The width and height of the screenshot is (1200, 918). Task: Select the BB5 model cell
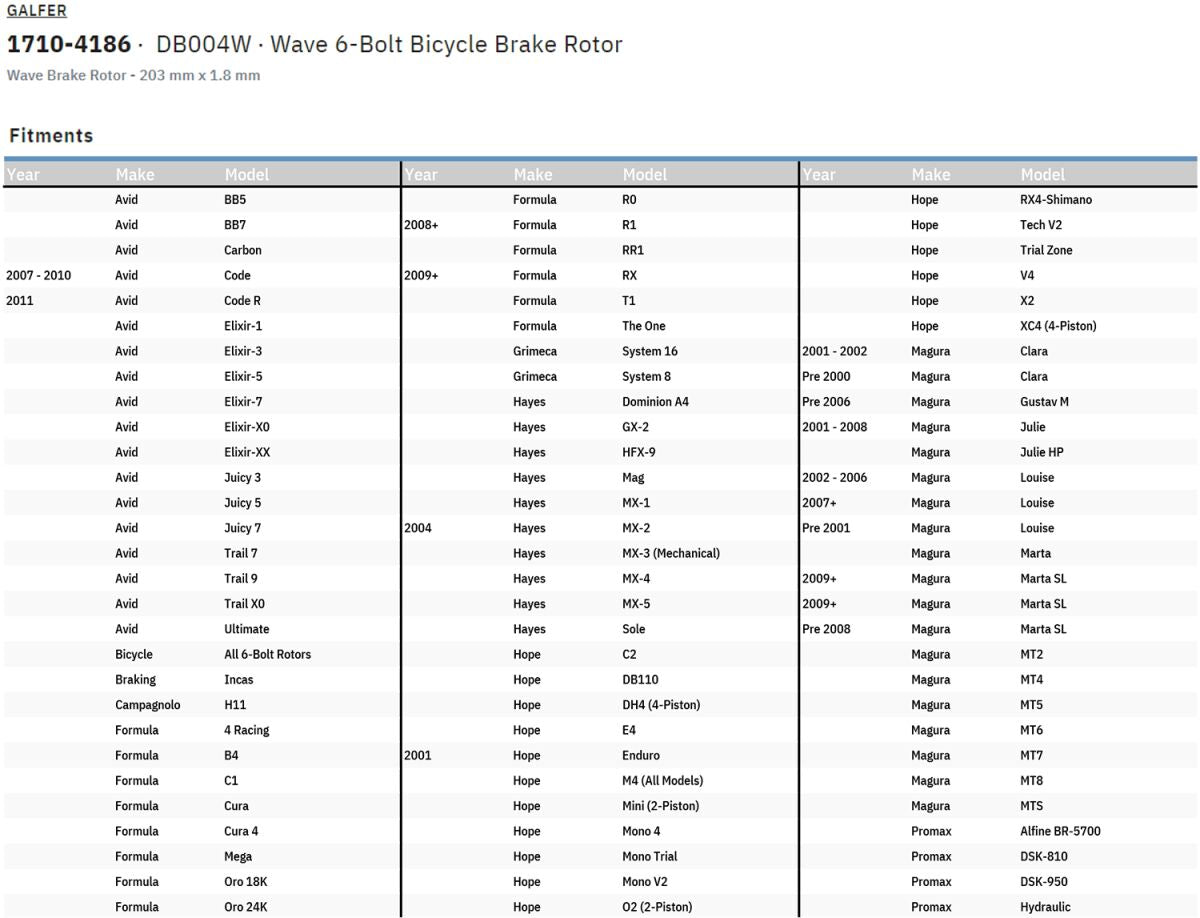(235, 200)
